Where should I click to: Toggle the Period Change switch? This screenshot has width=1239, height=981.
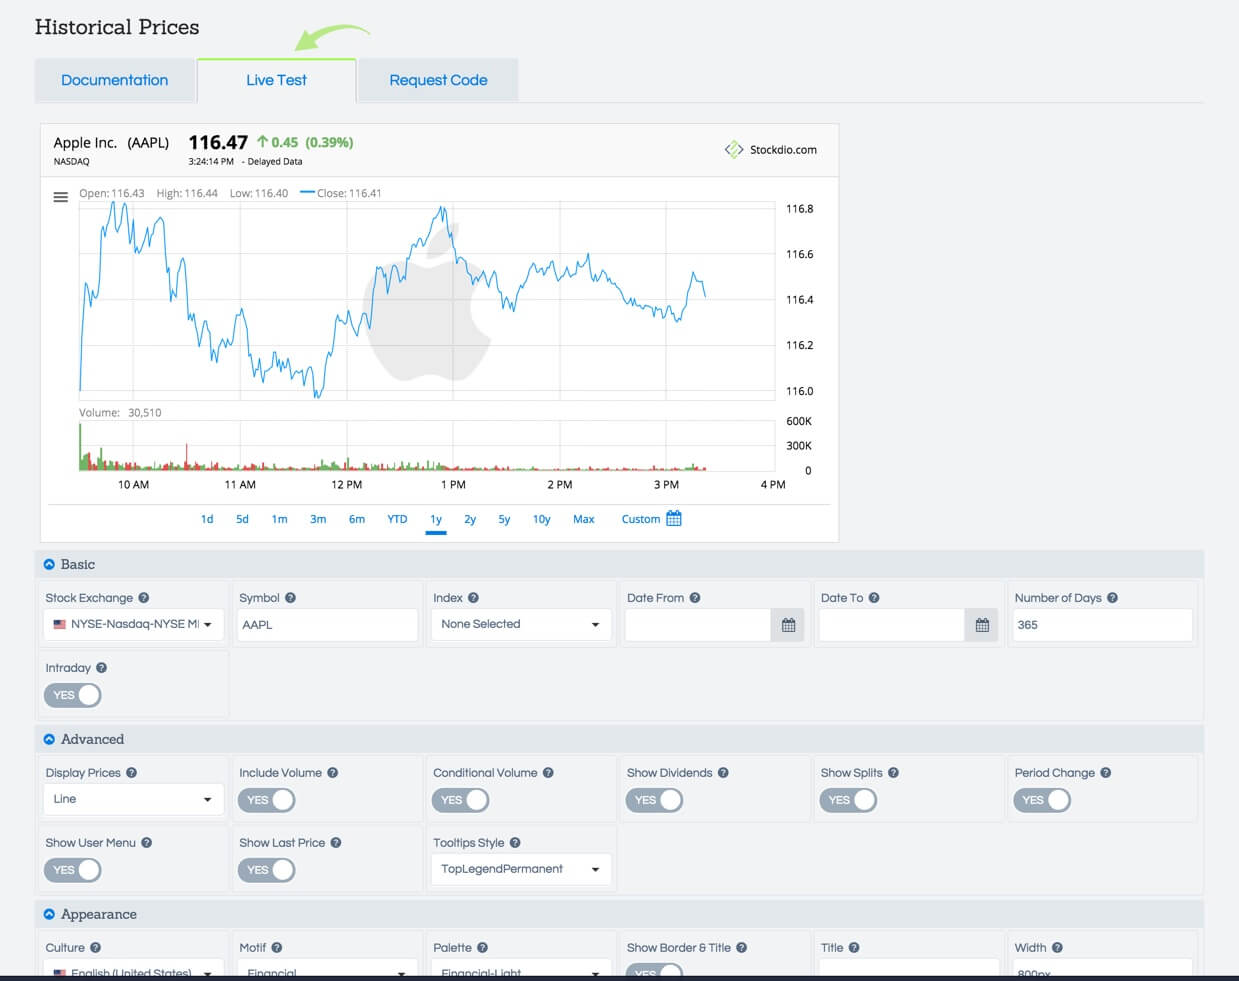(x=1043, y=800)
